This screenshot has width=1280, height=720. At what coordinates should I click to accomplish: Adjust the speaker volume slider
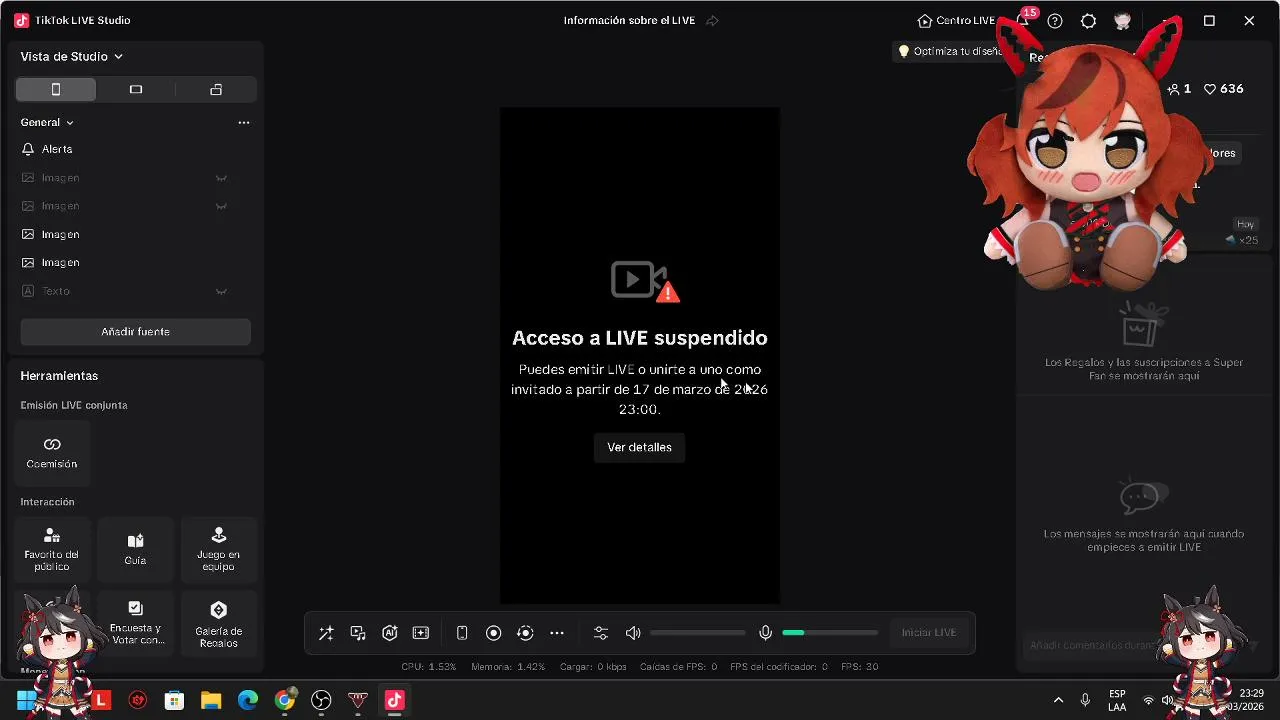(697, 633)
